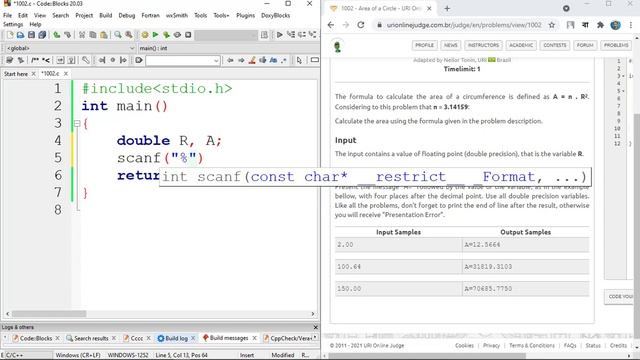
Task: Click the PROBLEMS button
Action: pos(616,45)
